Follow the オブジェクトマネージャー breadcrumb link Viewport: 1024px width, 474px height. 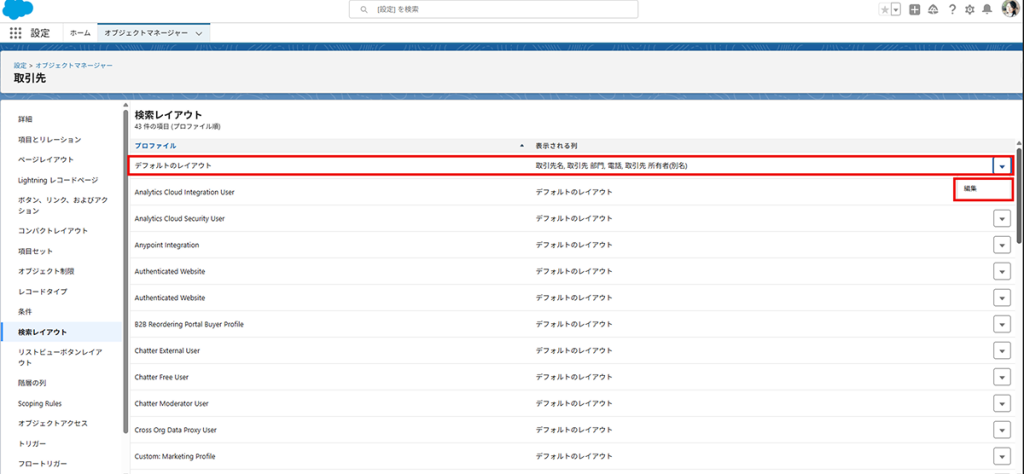74,65
